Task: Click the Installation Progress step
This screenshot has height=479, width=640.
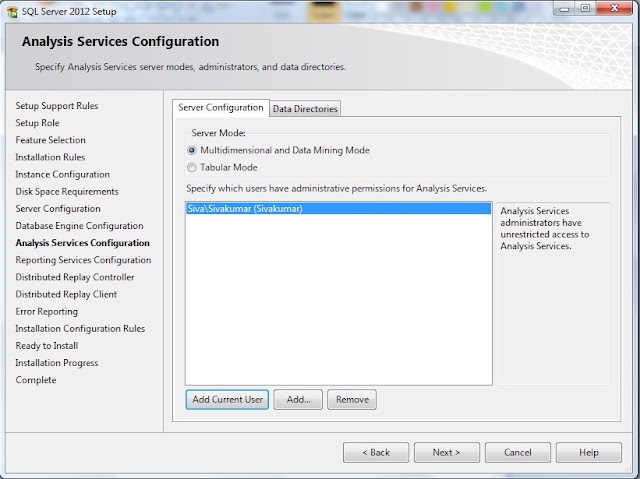Action: coord(57,363)
